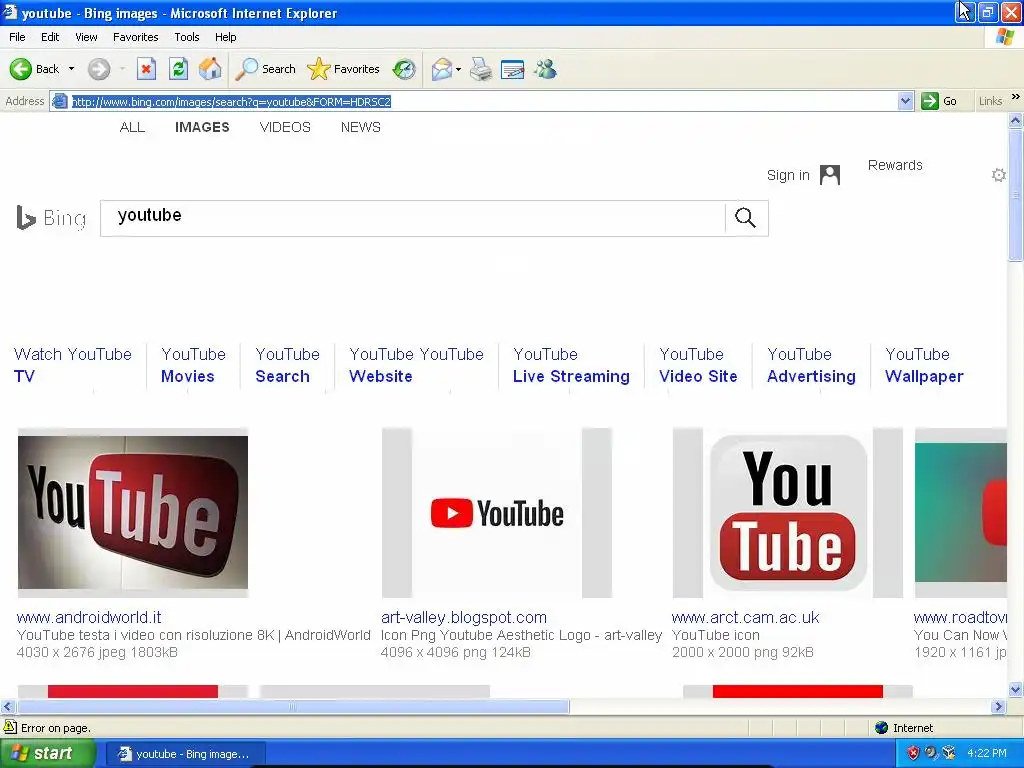Open Favorites pane with star icon
The width and height of the screenshot is (1024, 768).
[344, 69]
